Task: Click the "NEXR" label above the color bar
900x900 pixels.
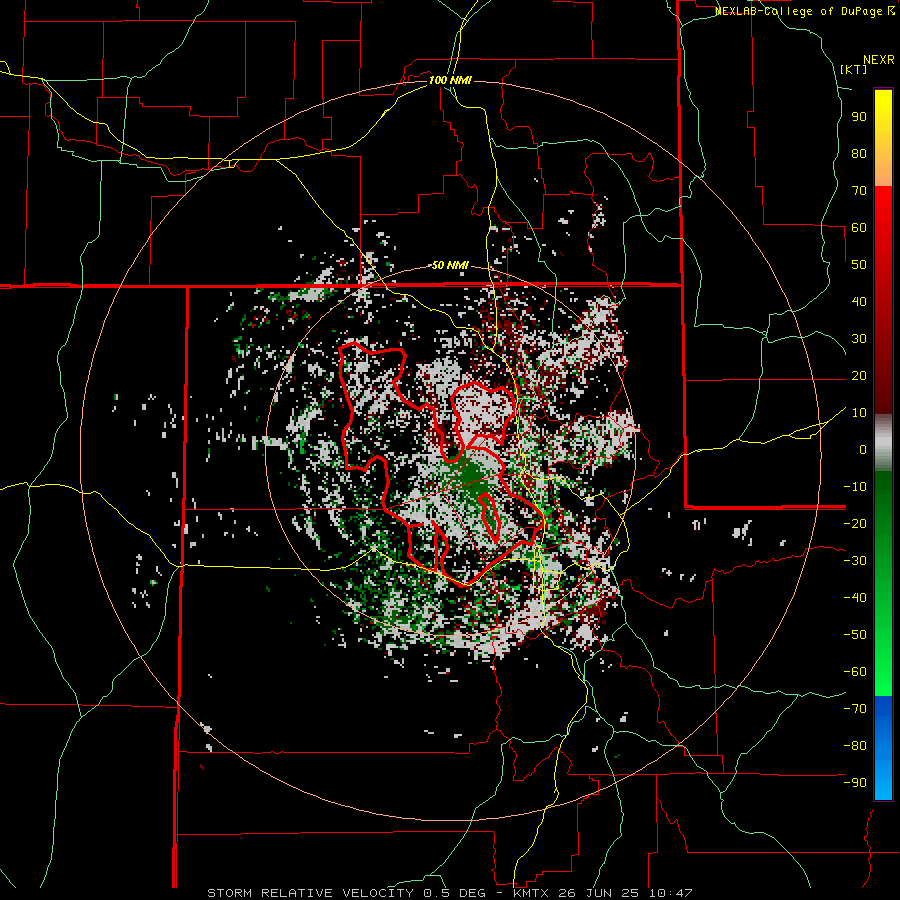Action: pos(879,60)
